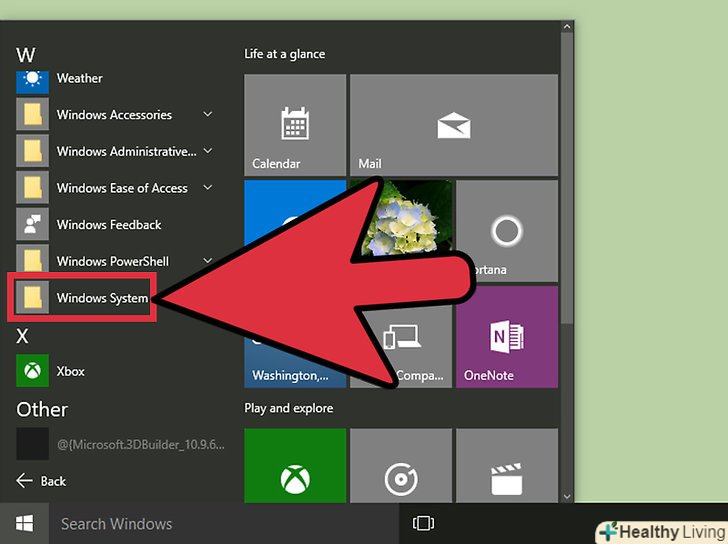The width and height of the screenshot is (728, 544).
Task: Select the @{Microsoft.3DBuilder_10.9.6... entry text
Action: 141,445
